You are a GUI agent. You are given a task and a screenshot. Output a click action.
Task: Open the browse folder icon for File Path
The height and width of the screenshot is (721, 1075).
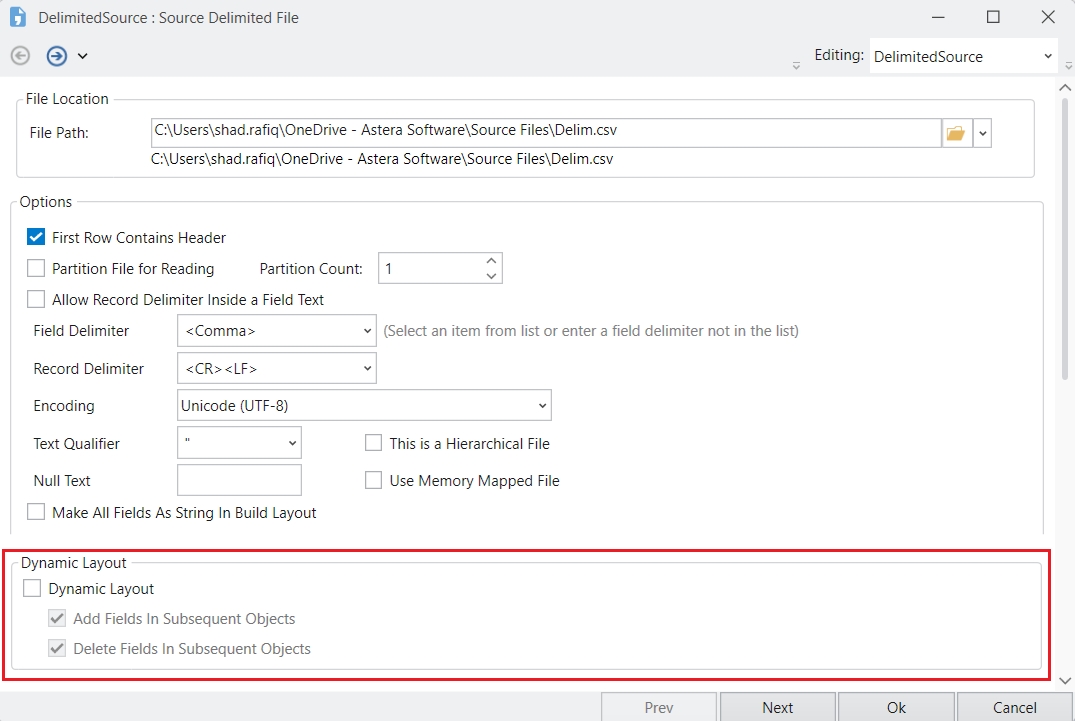pyautogui.click(x=956, y=133)
